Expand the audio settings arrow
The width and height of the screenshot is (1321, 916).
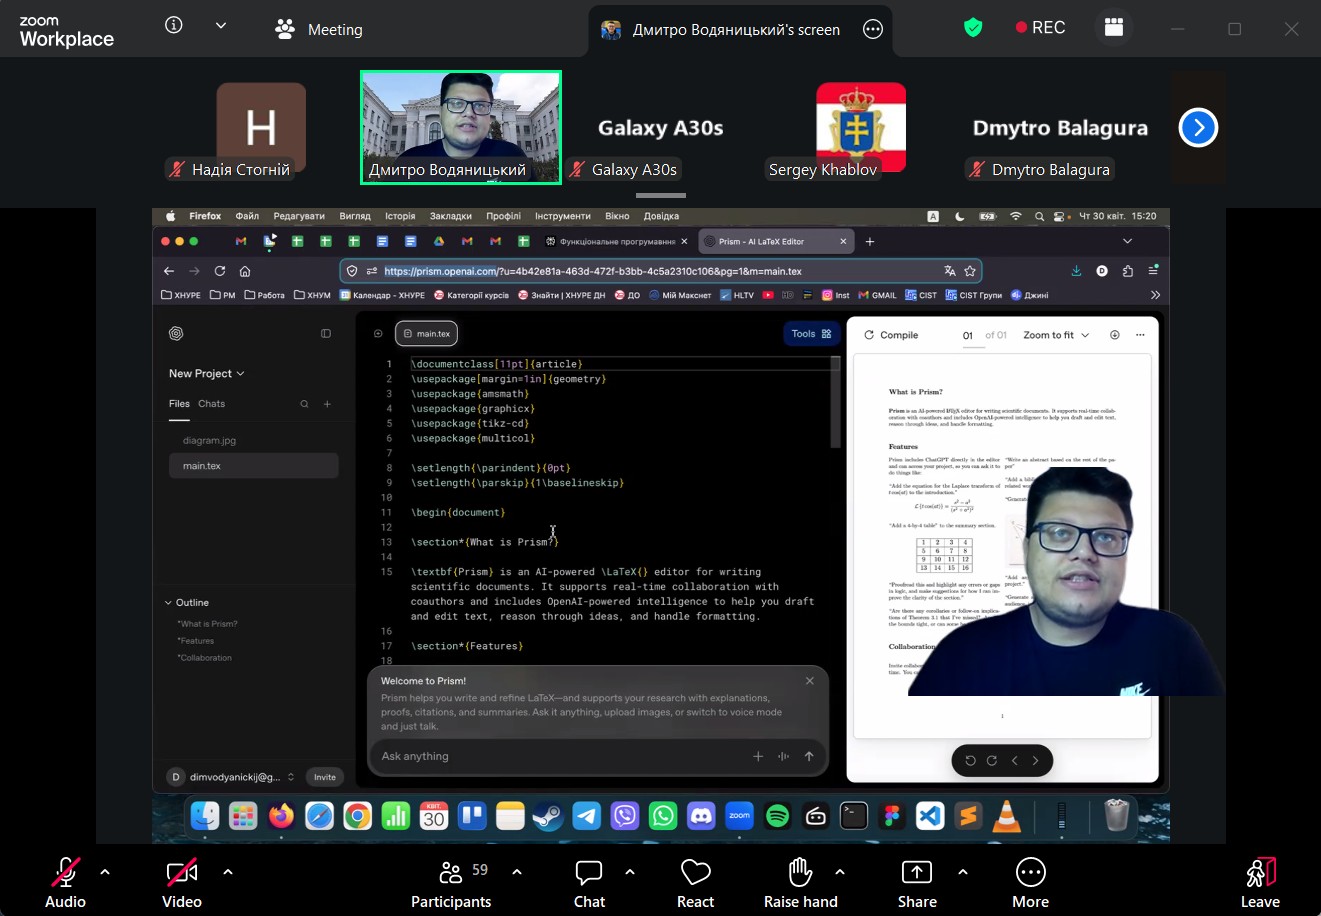click(105, 872)
